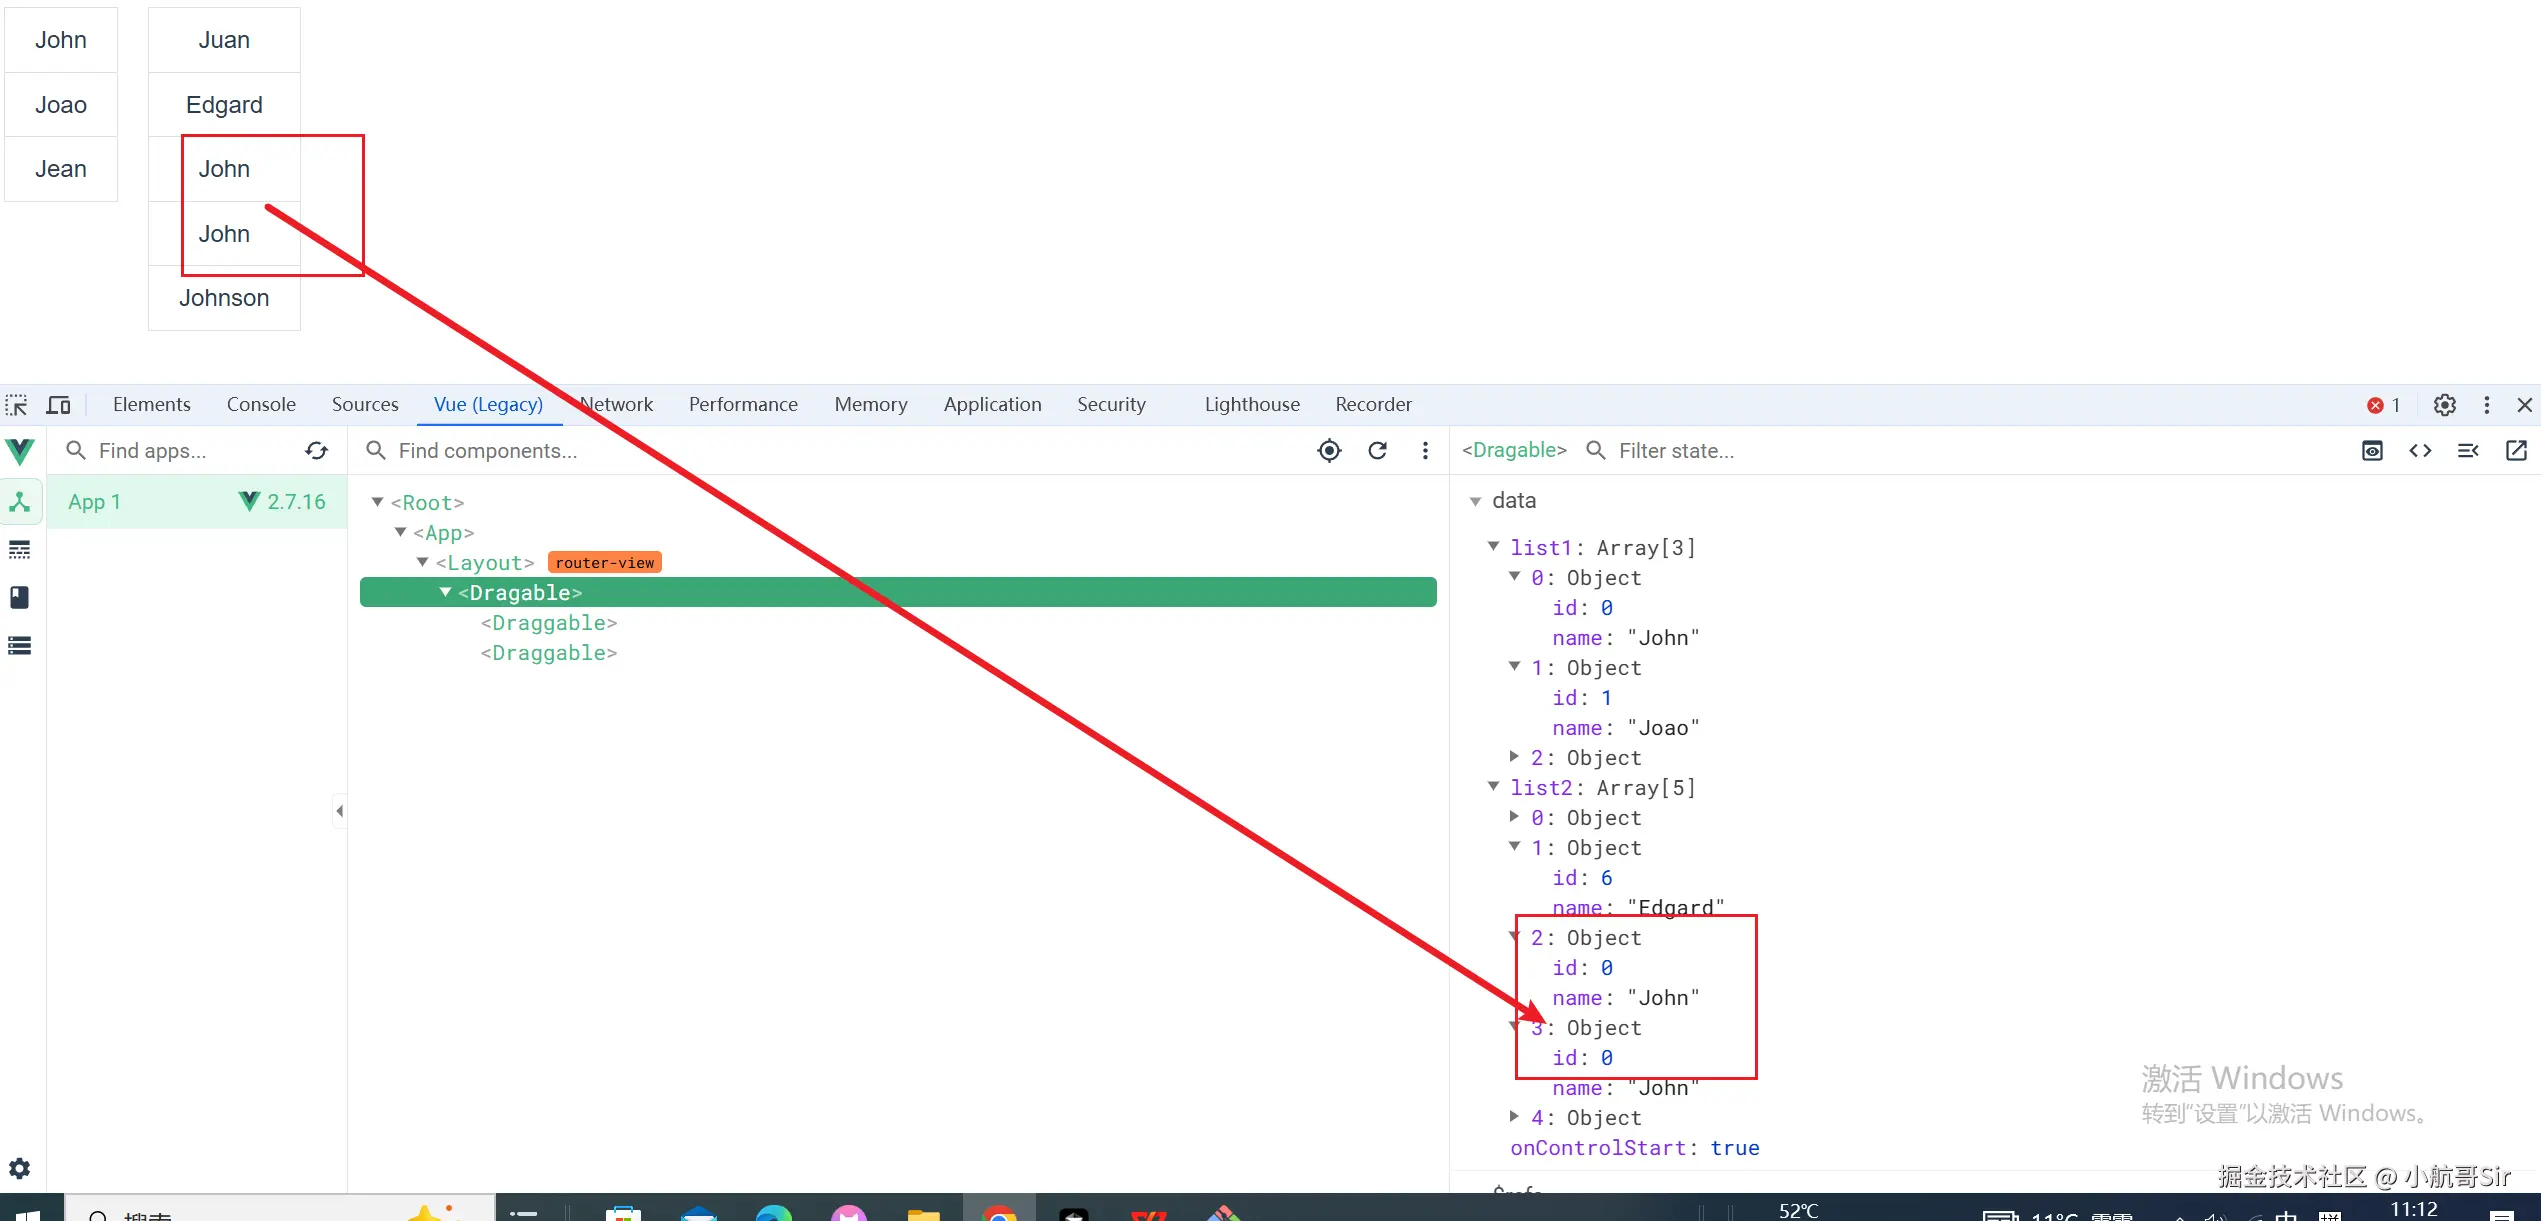Switch to the Console tab

point(261,405)
